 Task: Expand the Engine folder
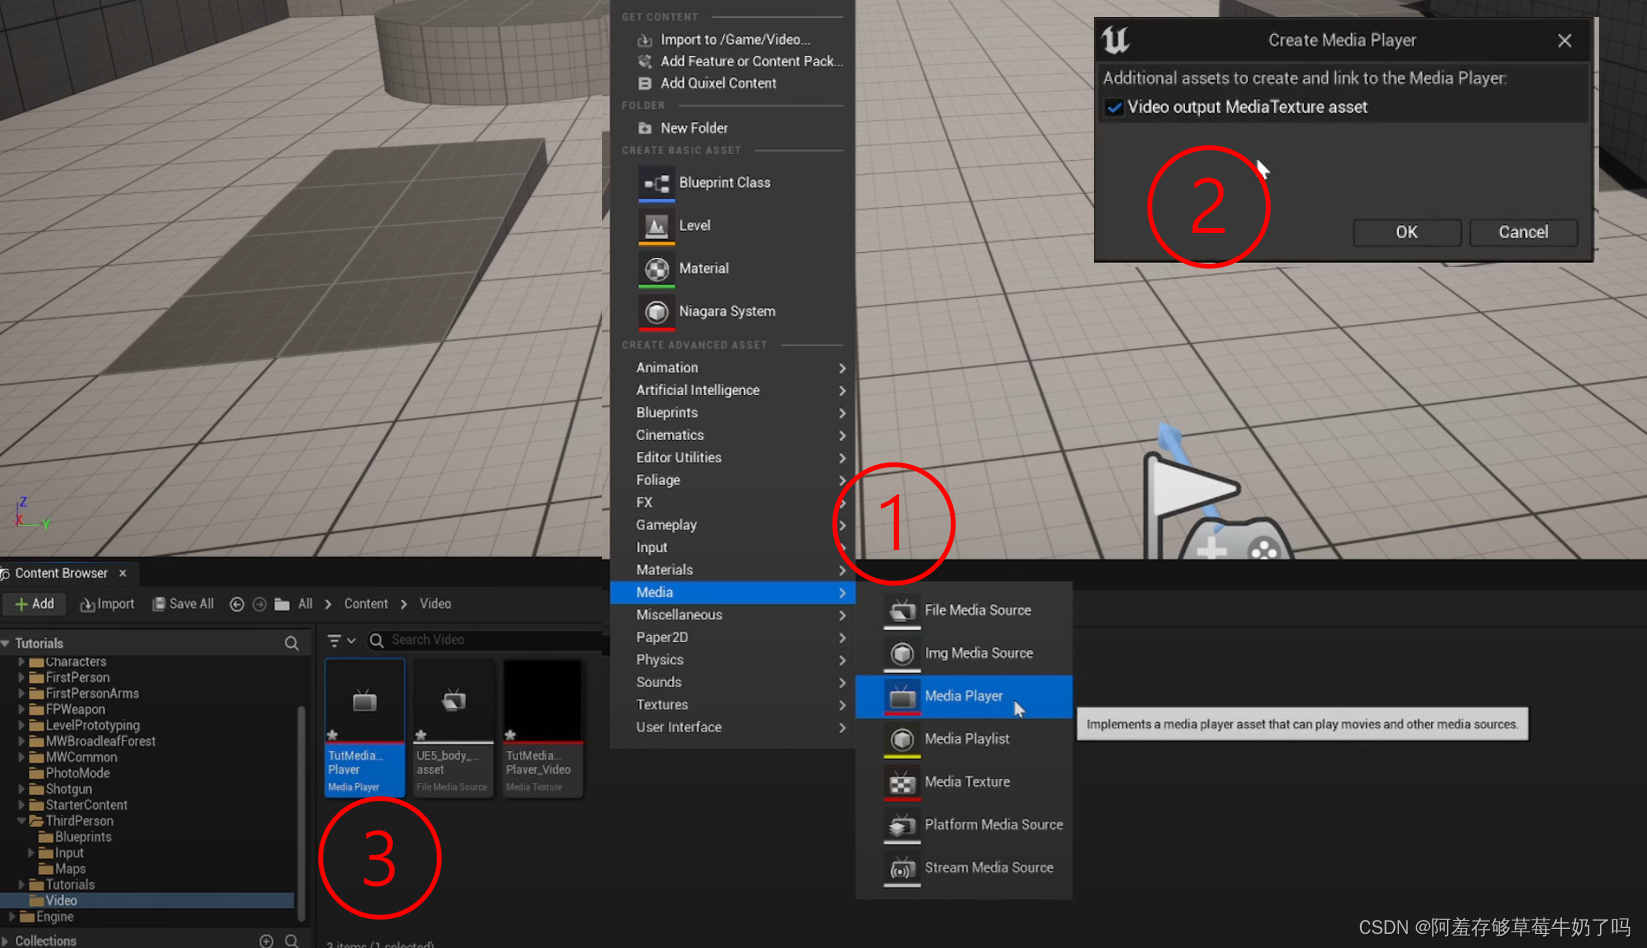(x=12, y=916)
